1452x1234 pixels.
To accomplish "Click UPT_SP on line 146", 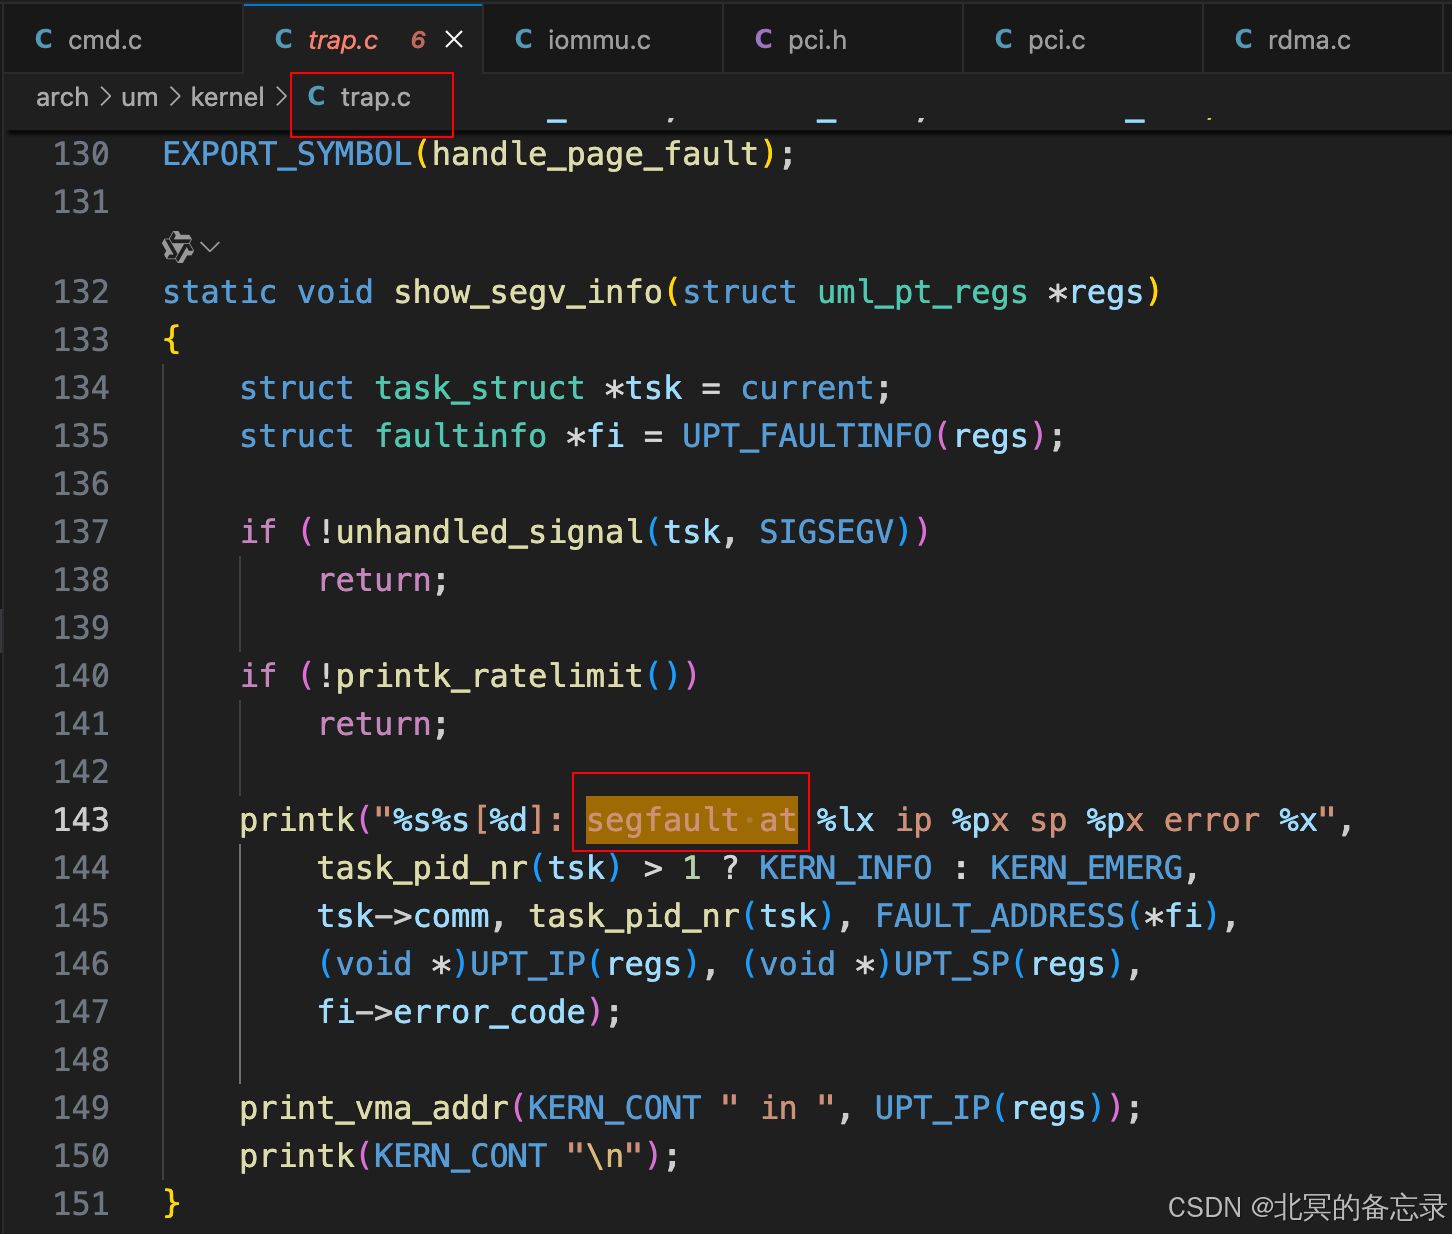I will point(952,964).
